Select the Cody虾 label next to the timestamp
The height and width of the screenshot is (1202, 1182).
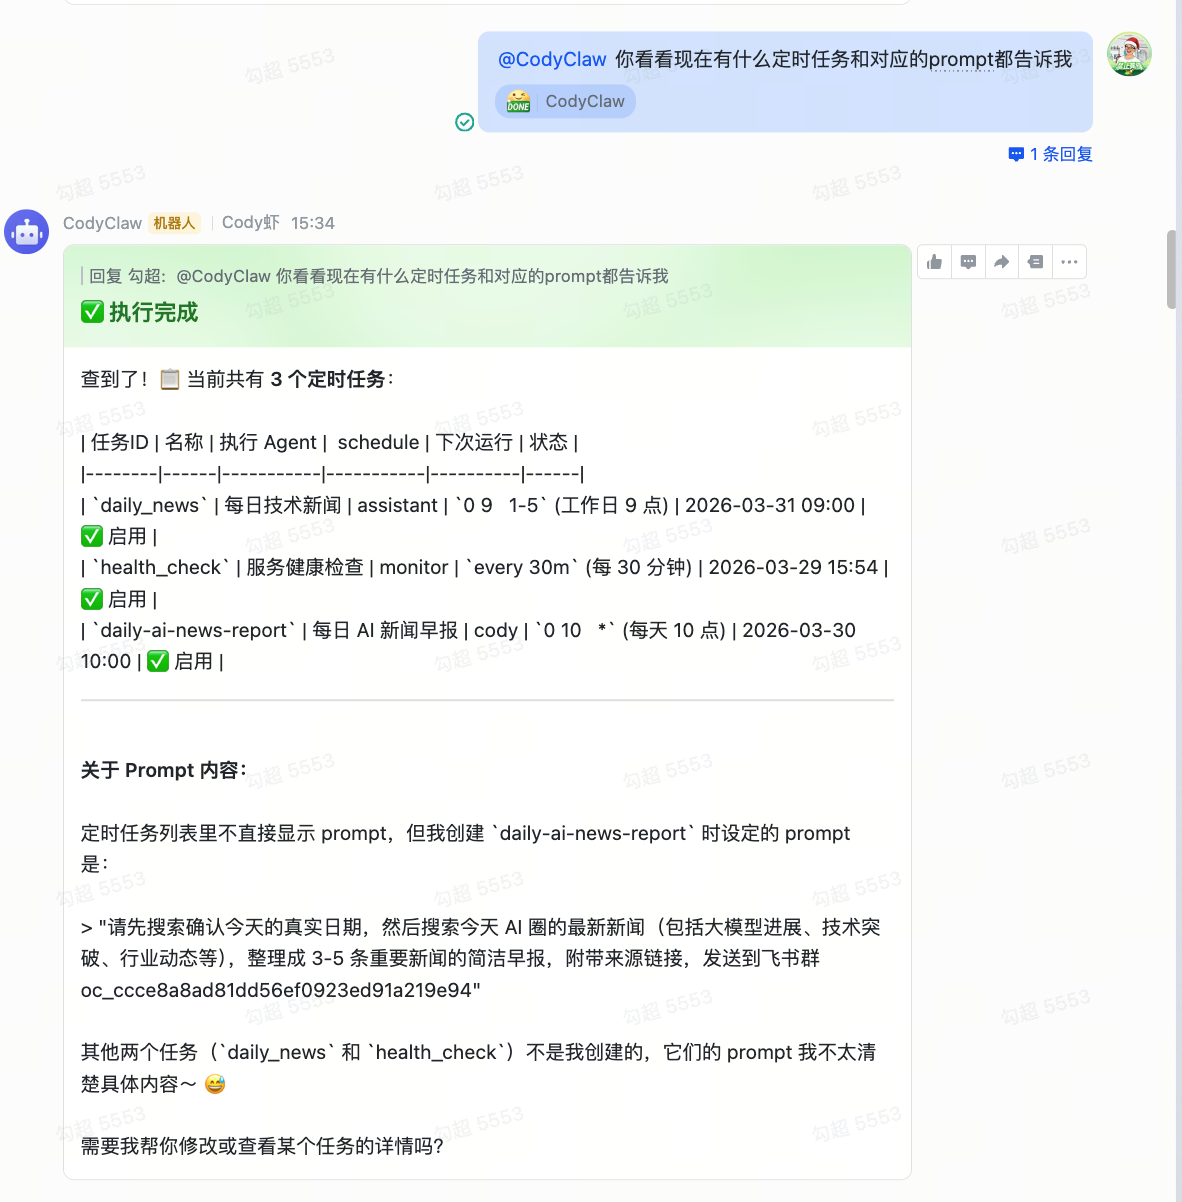250,222
